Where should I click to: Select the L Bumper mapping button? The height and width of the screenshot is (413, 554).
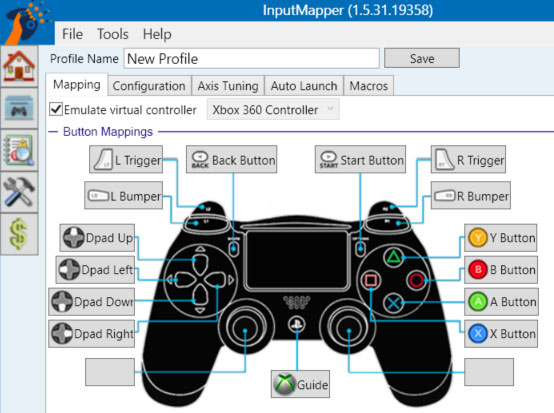pos(124,196)
